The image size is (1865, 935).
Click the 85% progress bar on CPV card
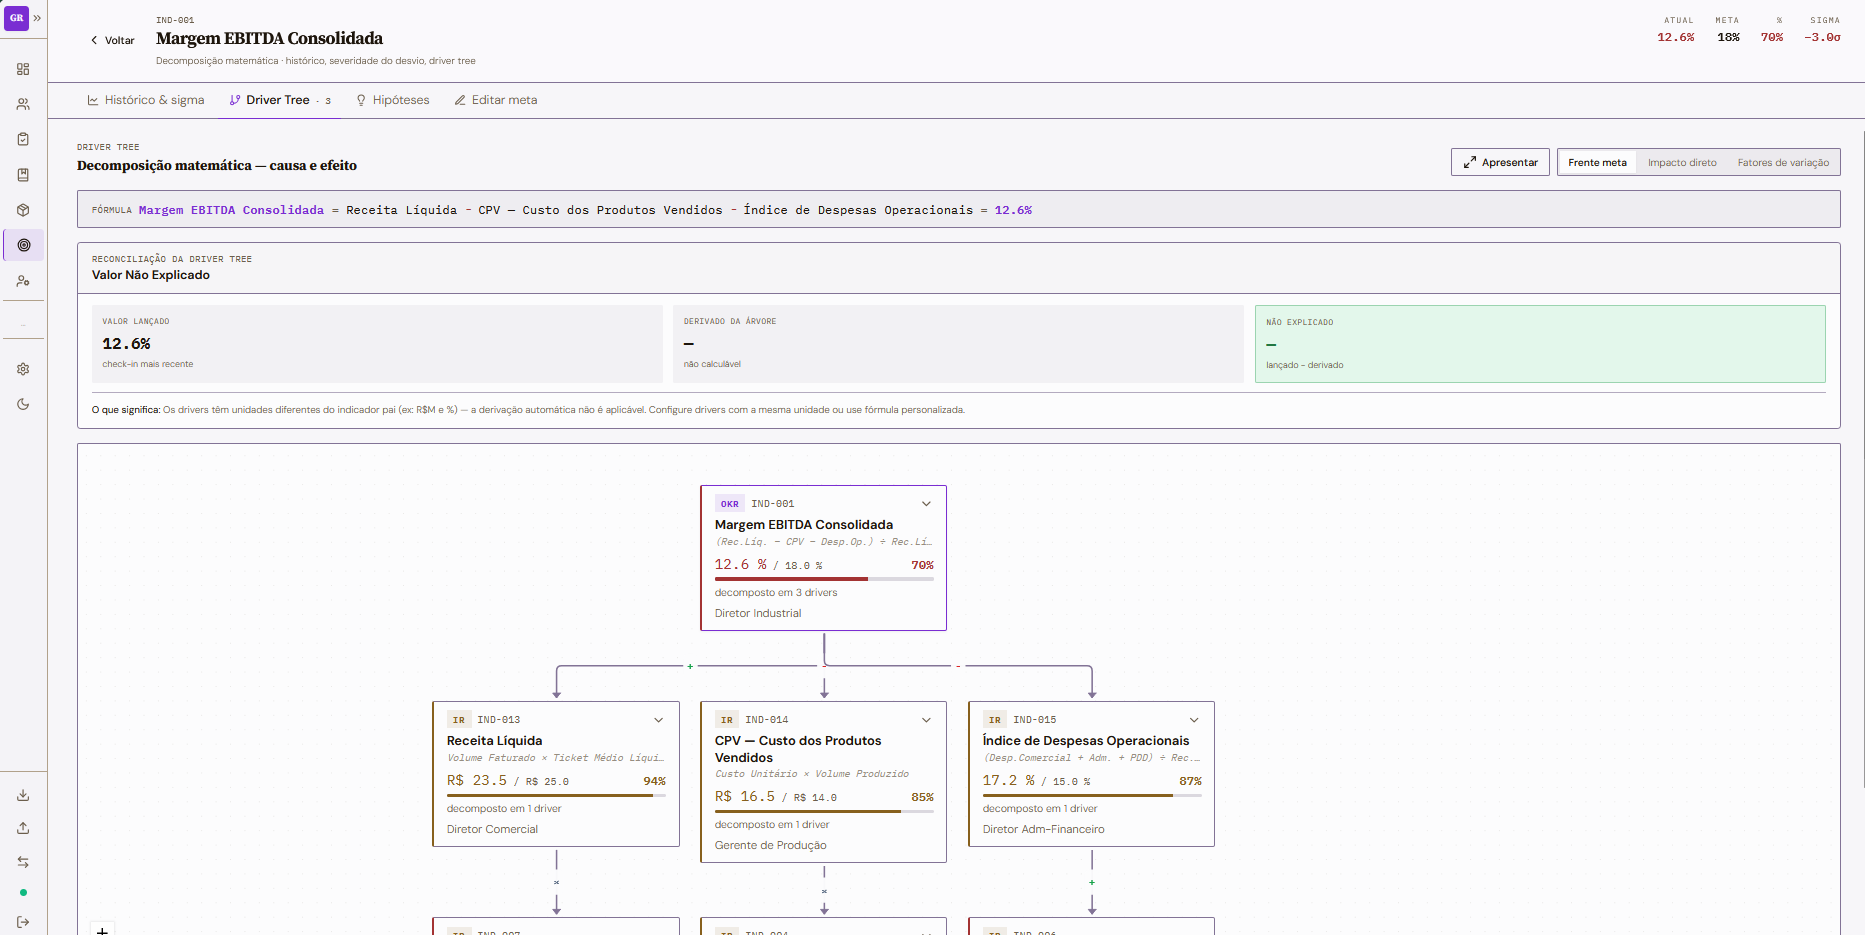pos(824,811)
